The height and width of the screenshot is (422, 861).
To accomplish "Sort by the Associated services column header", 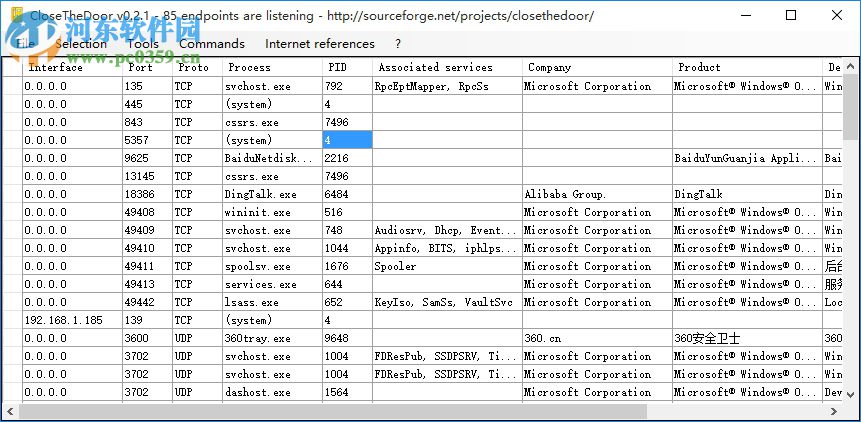I will pyautogui.click(x=447, y=67).
